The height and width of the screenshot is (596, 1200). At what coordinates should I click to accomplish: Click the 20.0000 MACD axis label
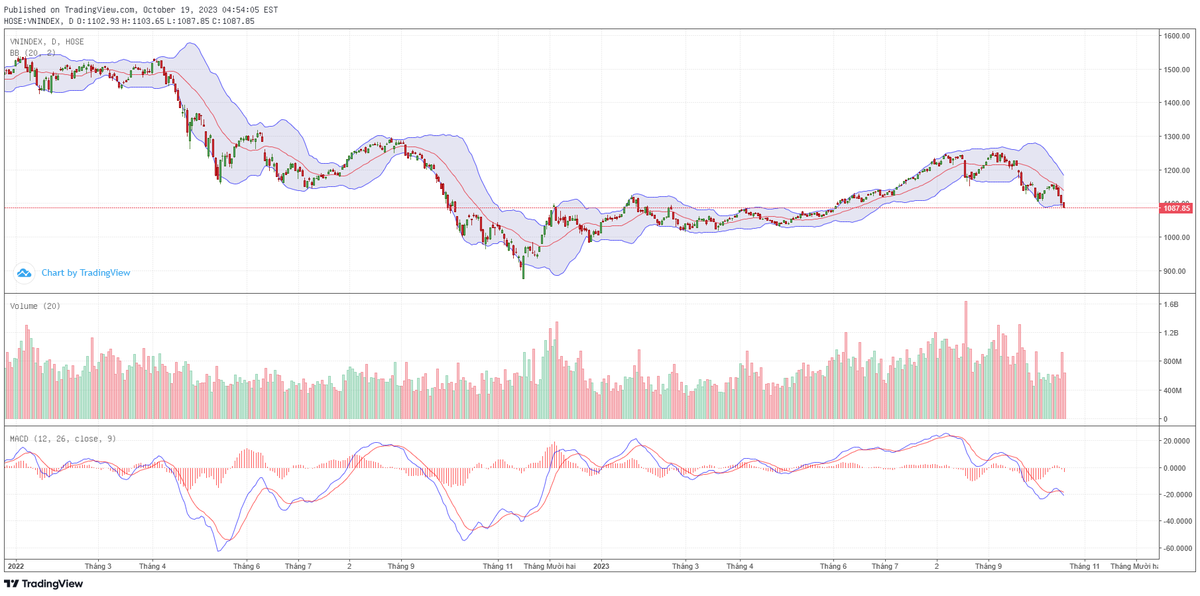coord(1176,440)
